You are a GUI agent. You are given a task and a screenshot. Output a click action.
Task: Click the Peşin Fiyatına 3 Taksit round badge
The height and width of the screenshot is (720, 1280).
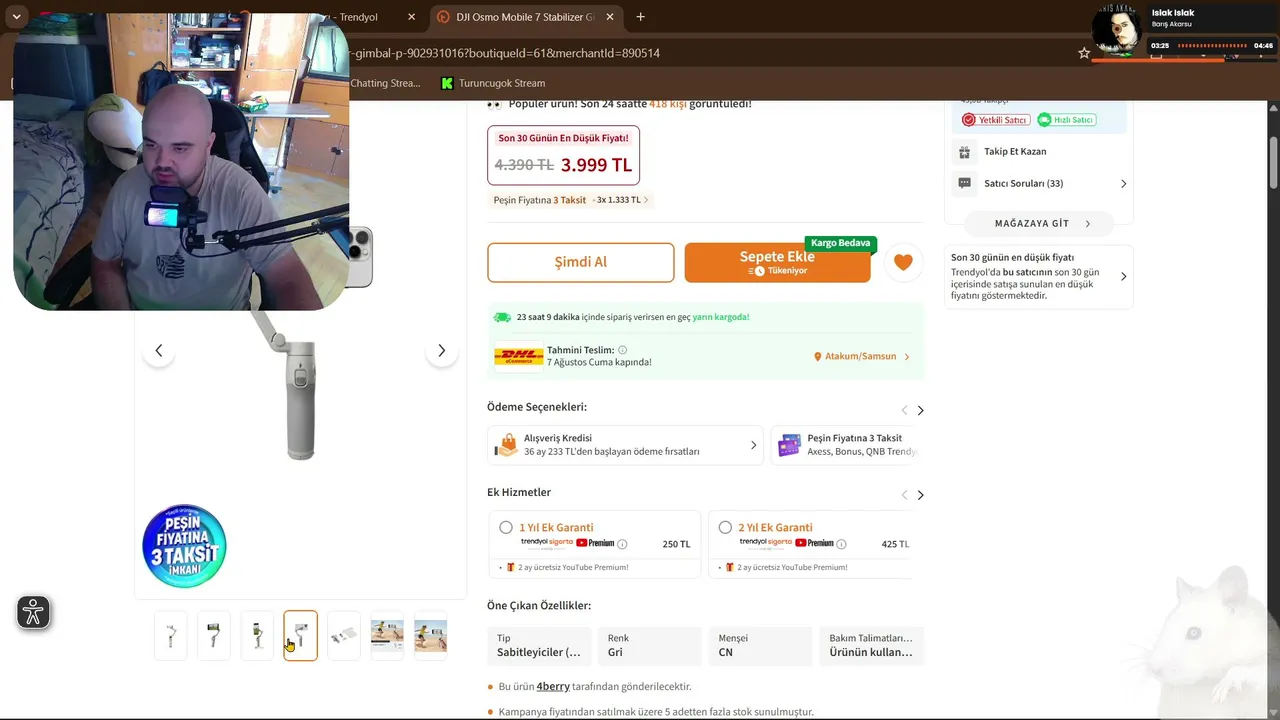tap(184, 546)
